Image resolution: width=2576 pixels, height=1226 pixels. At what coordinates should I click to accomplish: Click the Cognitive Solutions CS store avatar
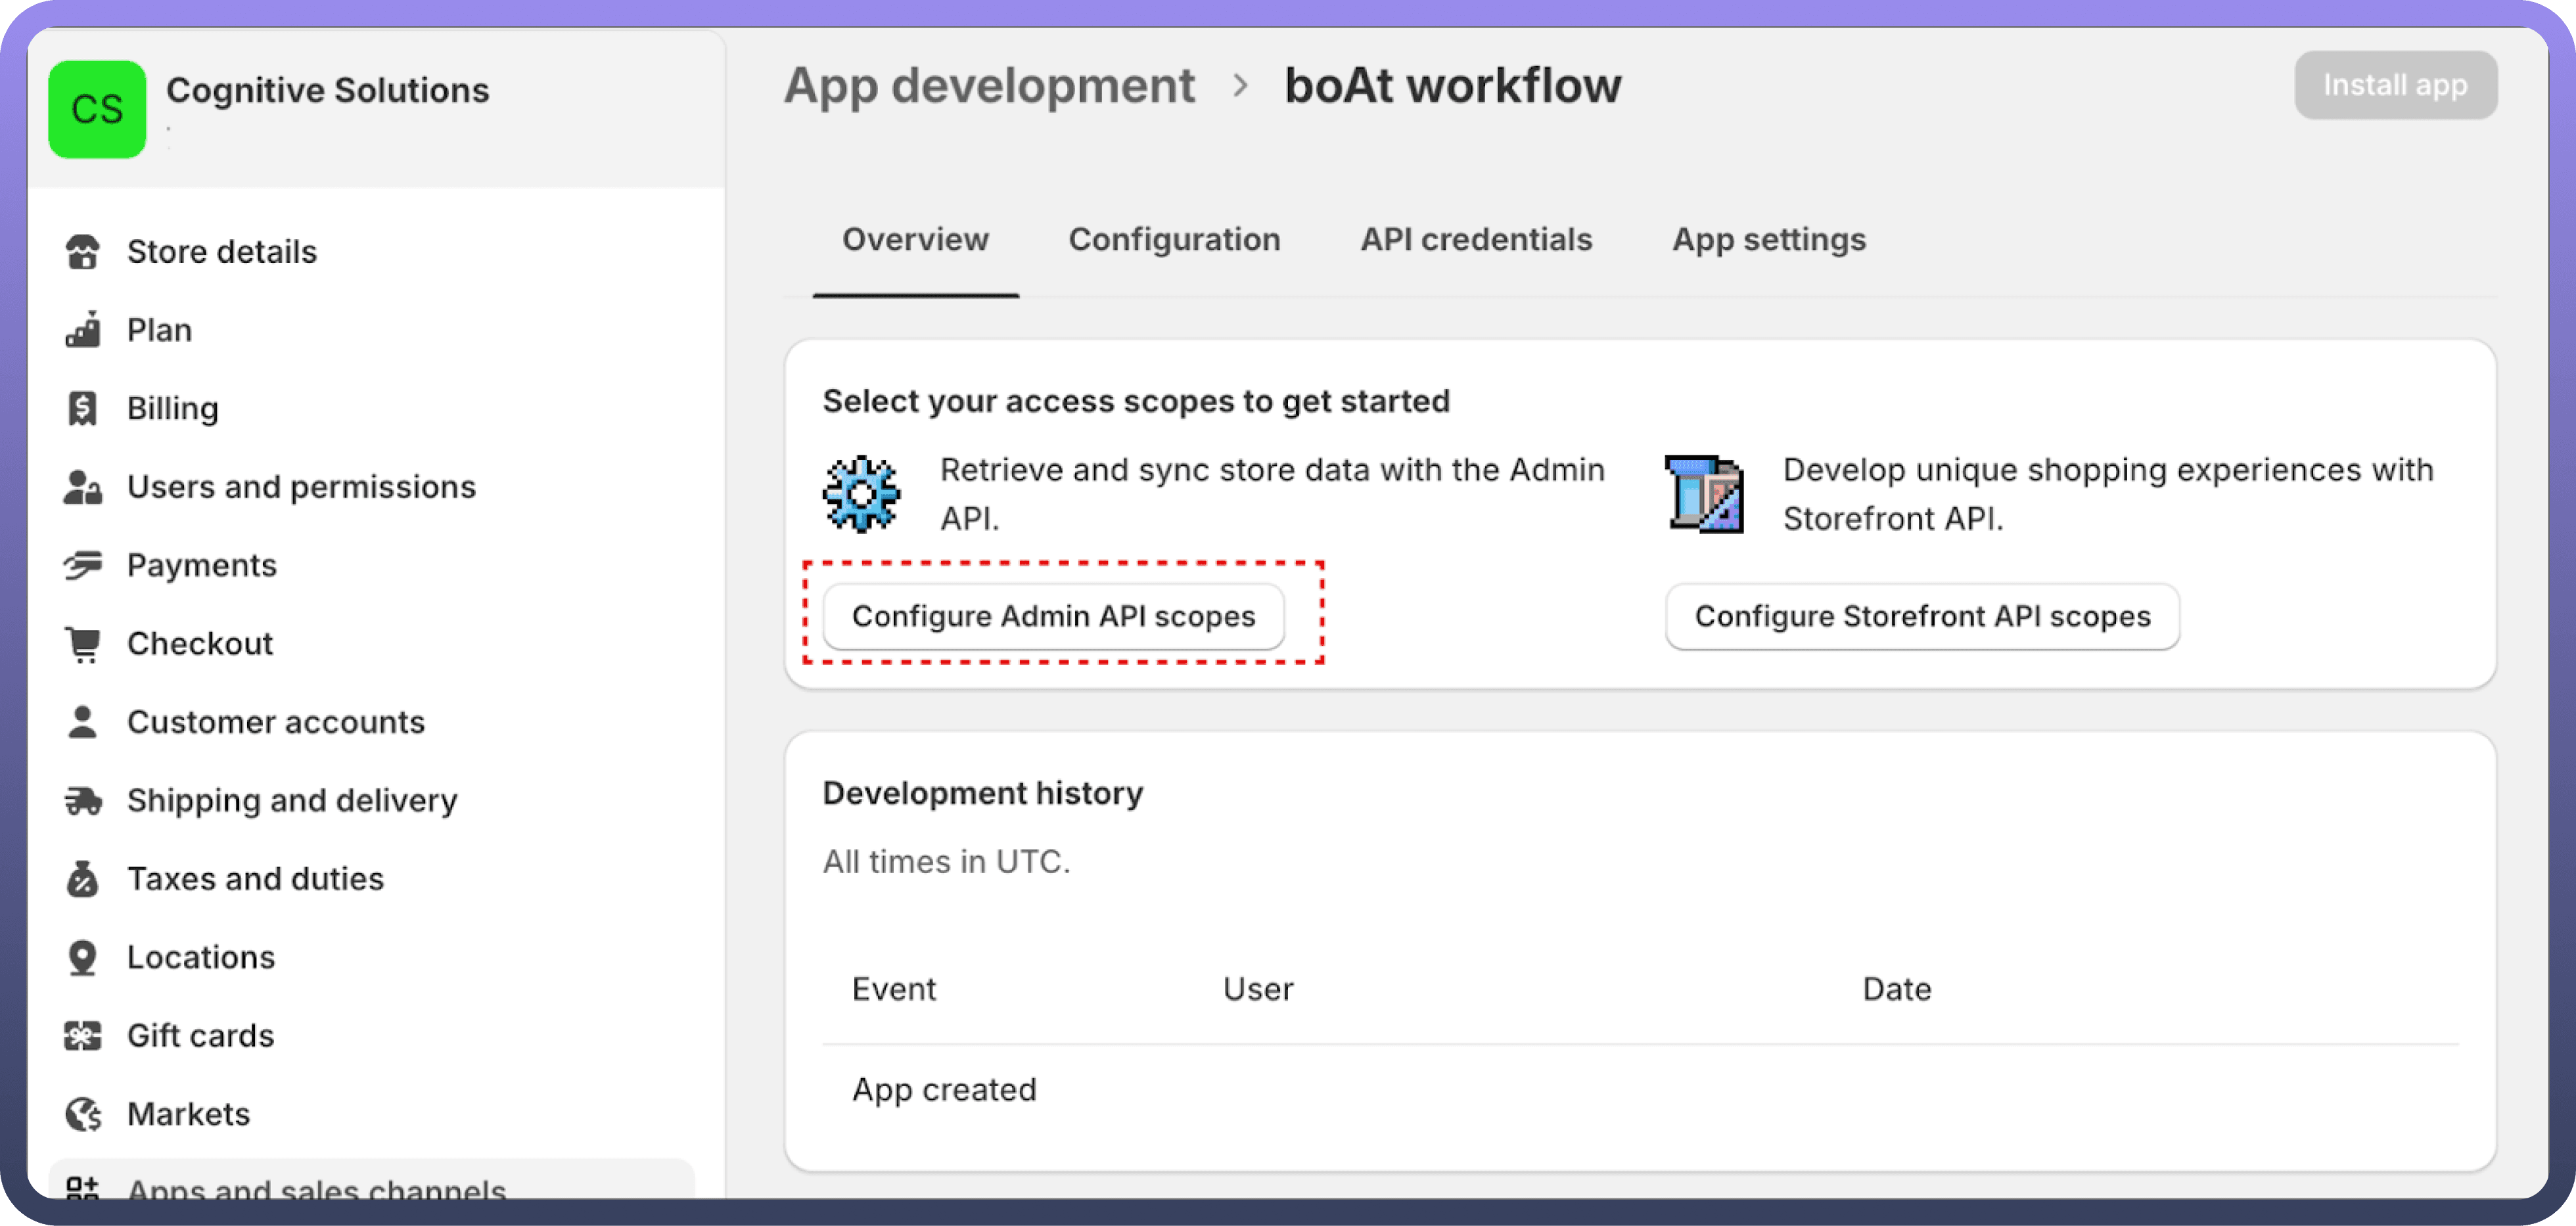(x=97, y=109)
